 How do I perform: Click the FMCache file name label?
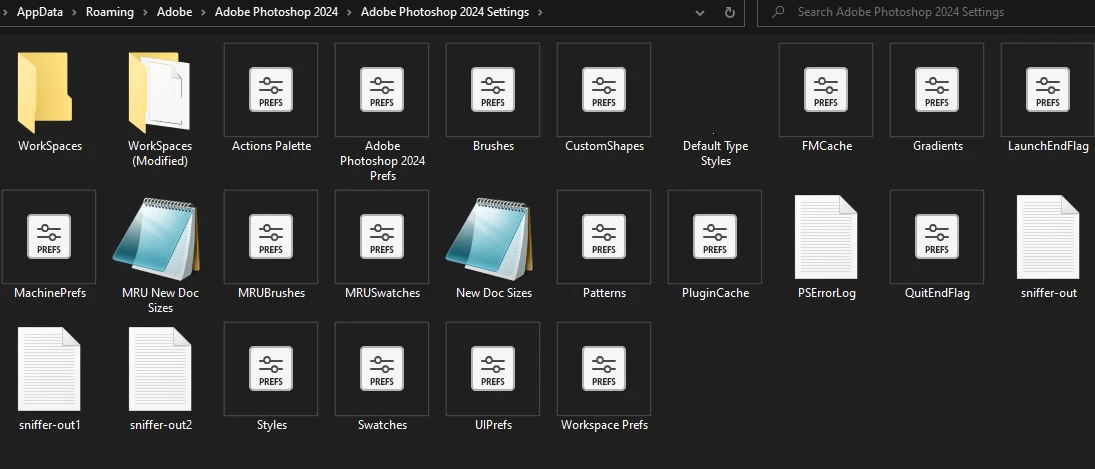tap(827, 146)
